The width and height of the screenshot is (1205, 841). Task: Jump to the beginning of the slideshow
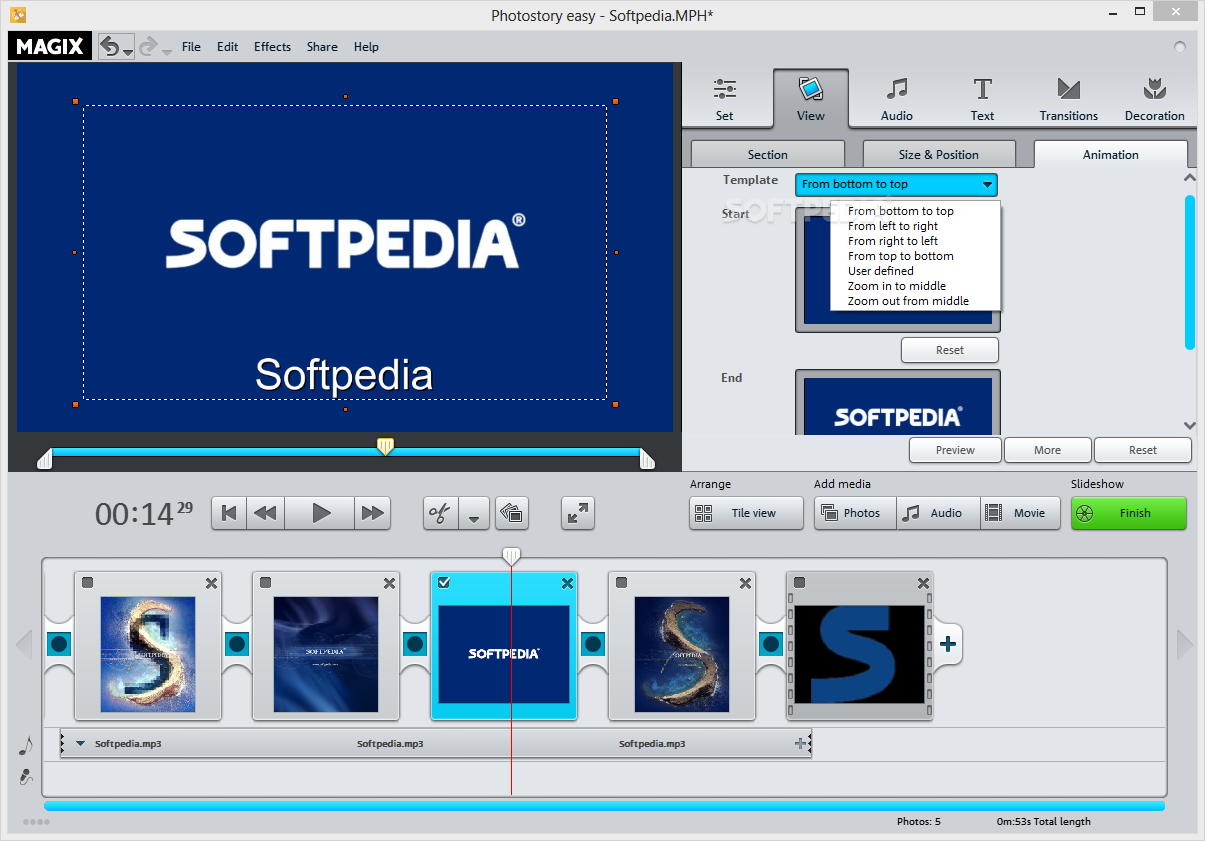pyautogui.click(x=229, y=513)
